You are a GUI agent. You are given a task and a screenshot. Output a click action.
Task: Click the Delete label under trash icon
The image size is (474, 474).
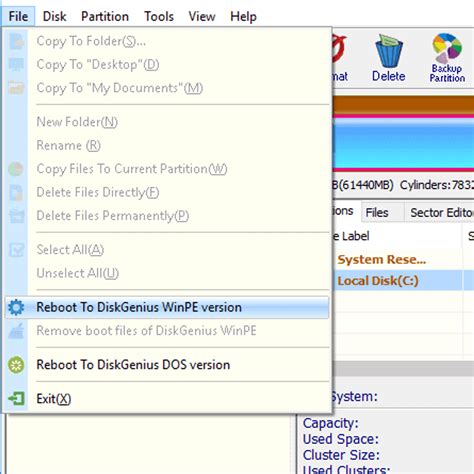click(389, 76)
